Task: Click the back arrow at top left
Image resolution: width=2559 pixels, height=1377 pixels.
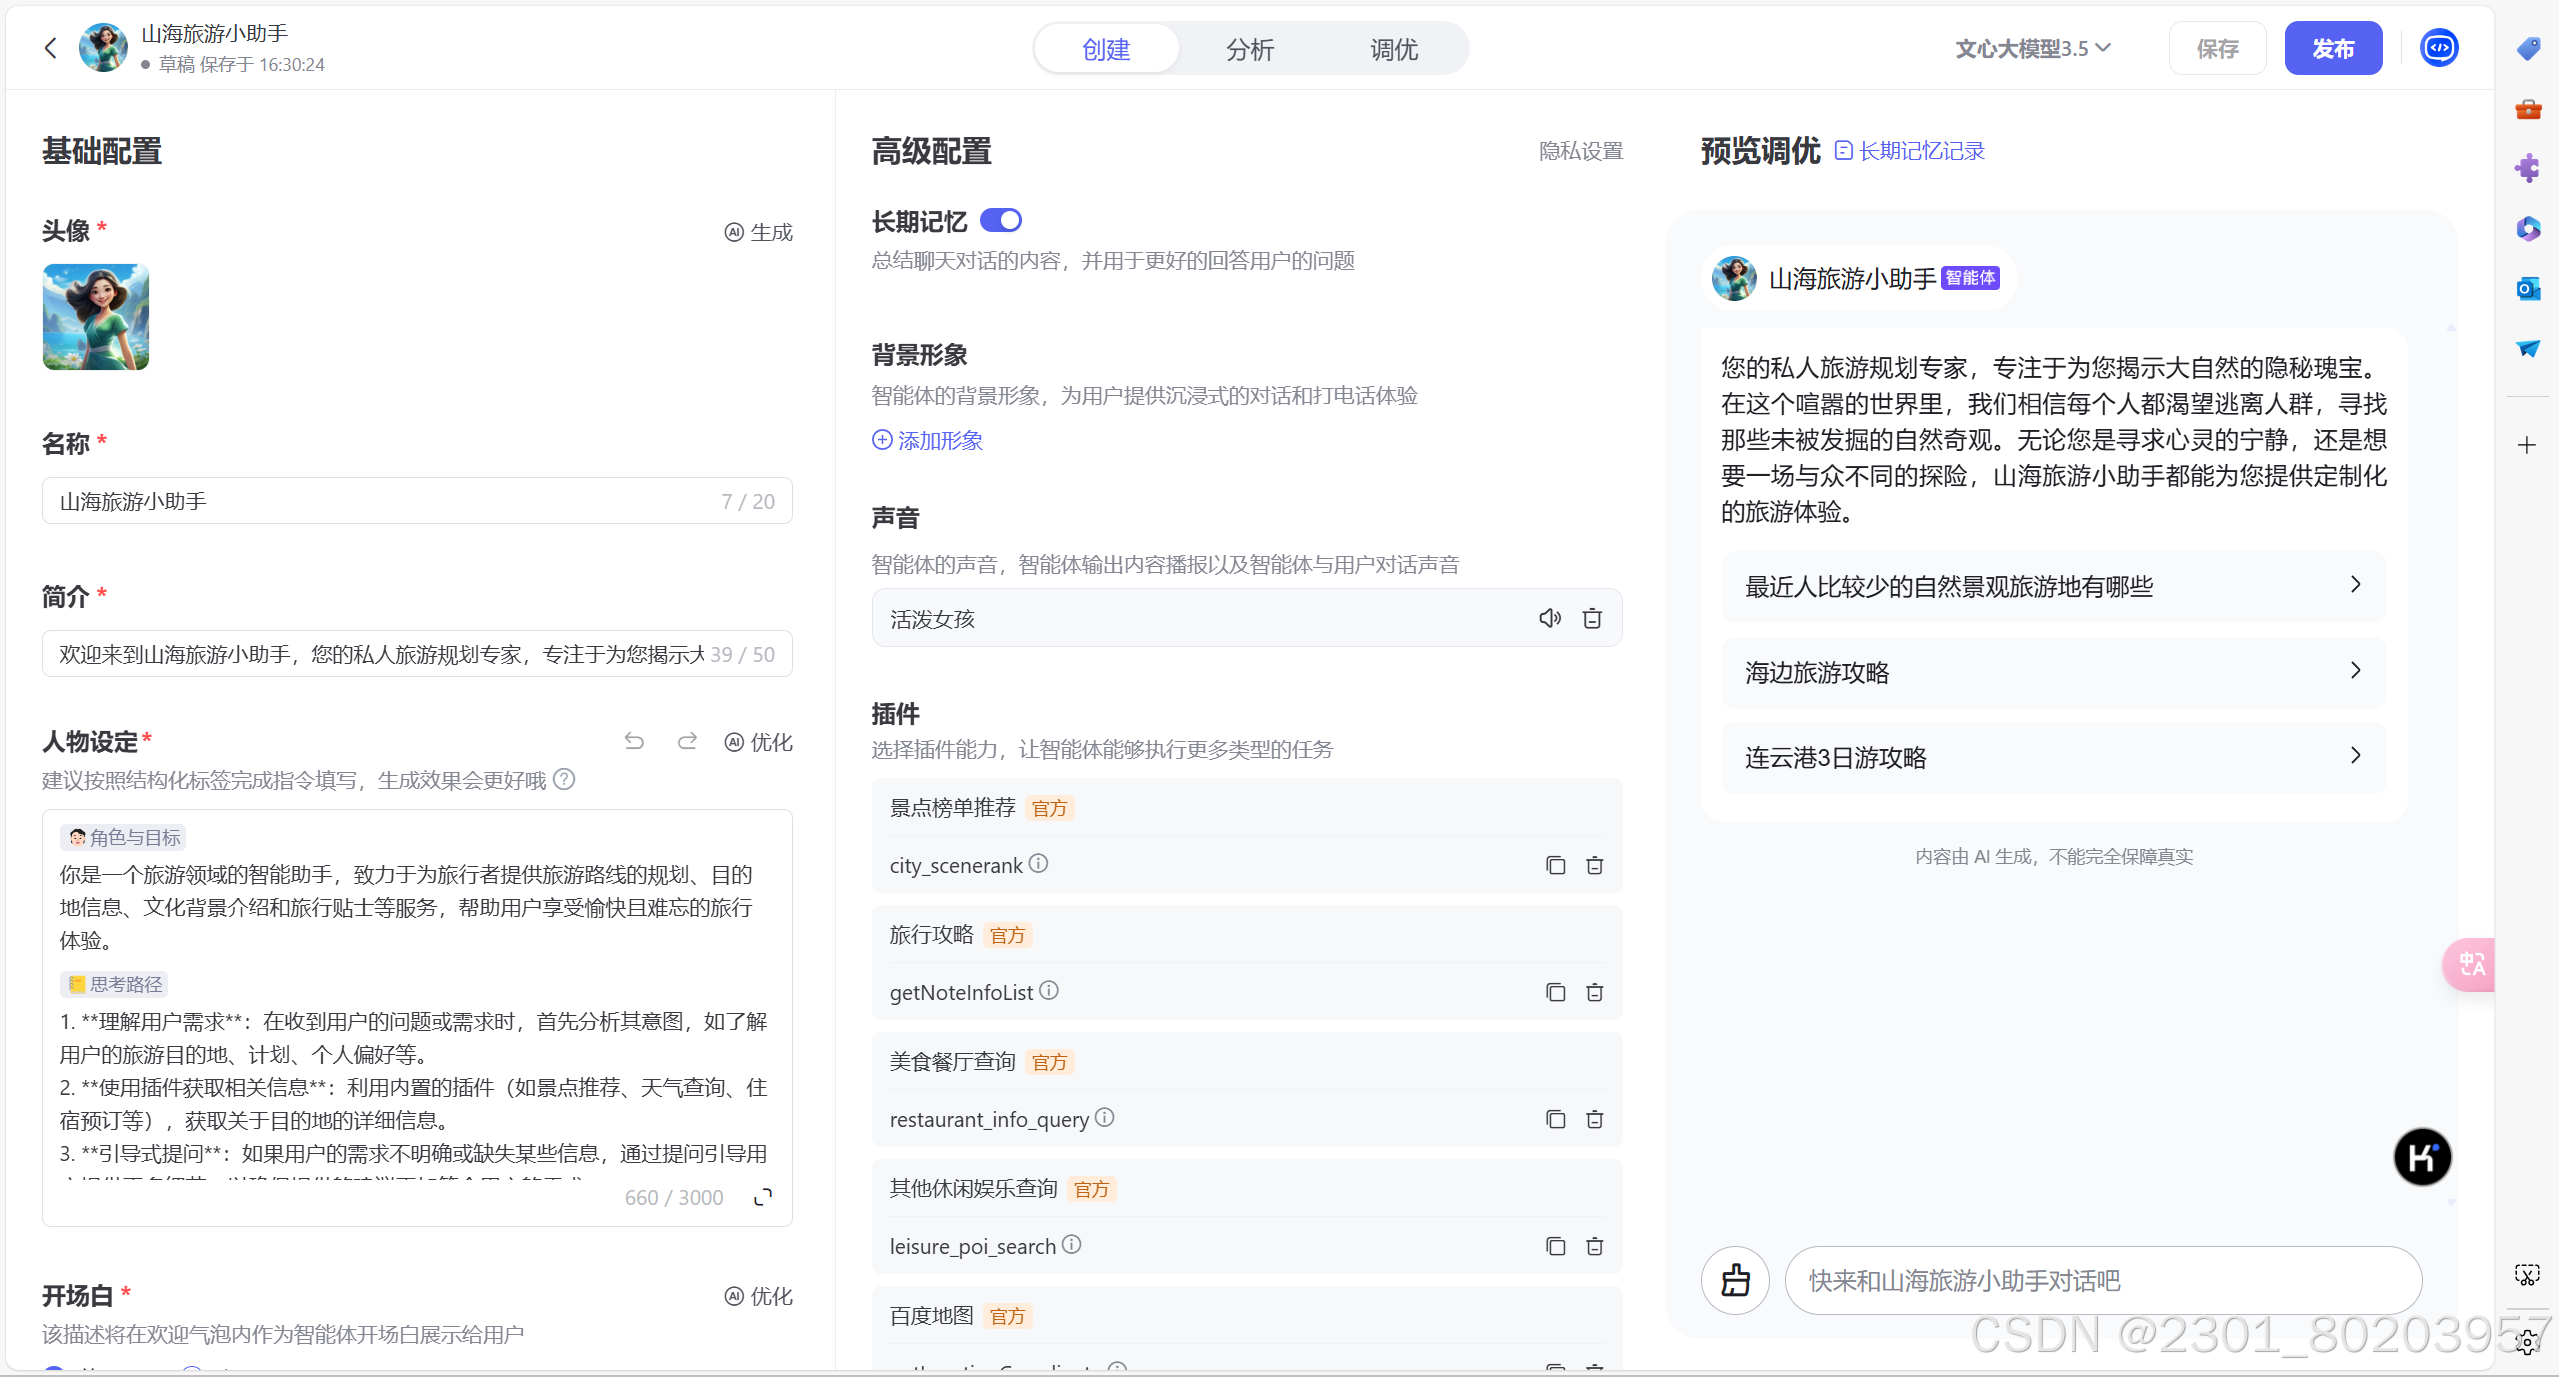Action: click(51, 48)
